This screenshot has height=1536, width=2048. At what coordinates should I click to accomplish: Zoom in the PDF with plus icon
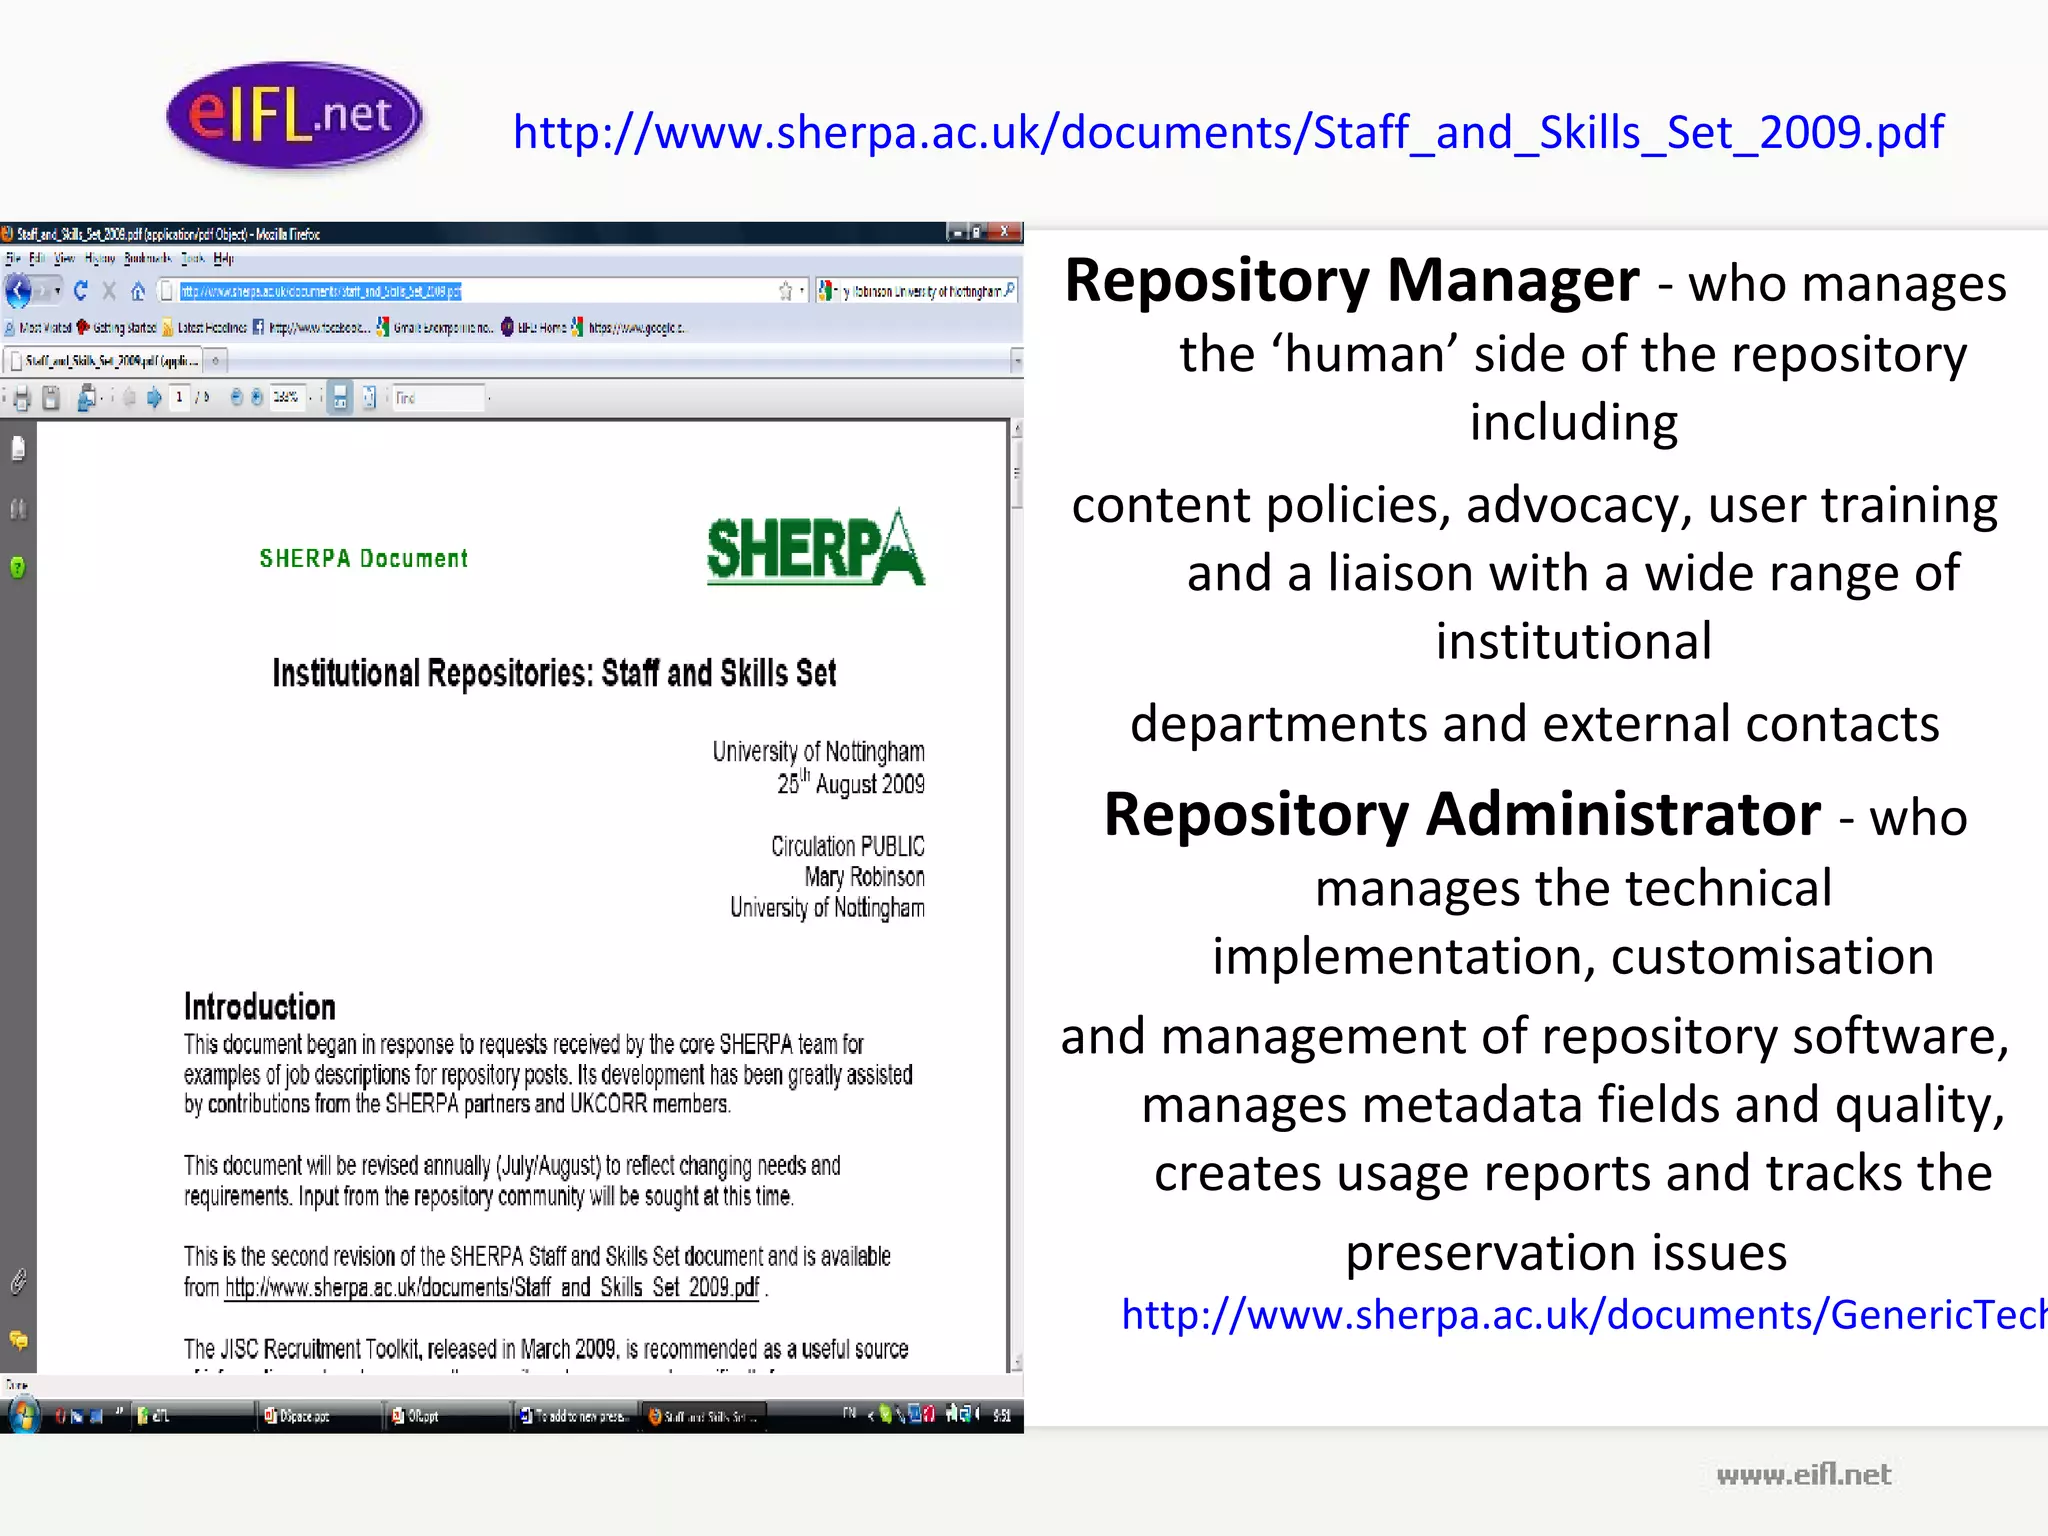257,397
